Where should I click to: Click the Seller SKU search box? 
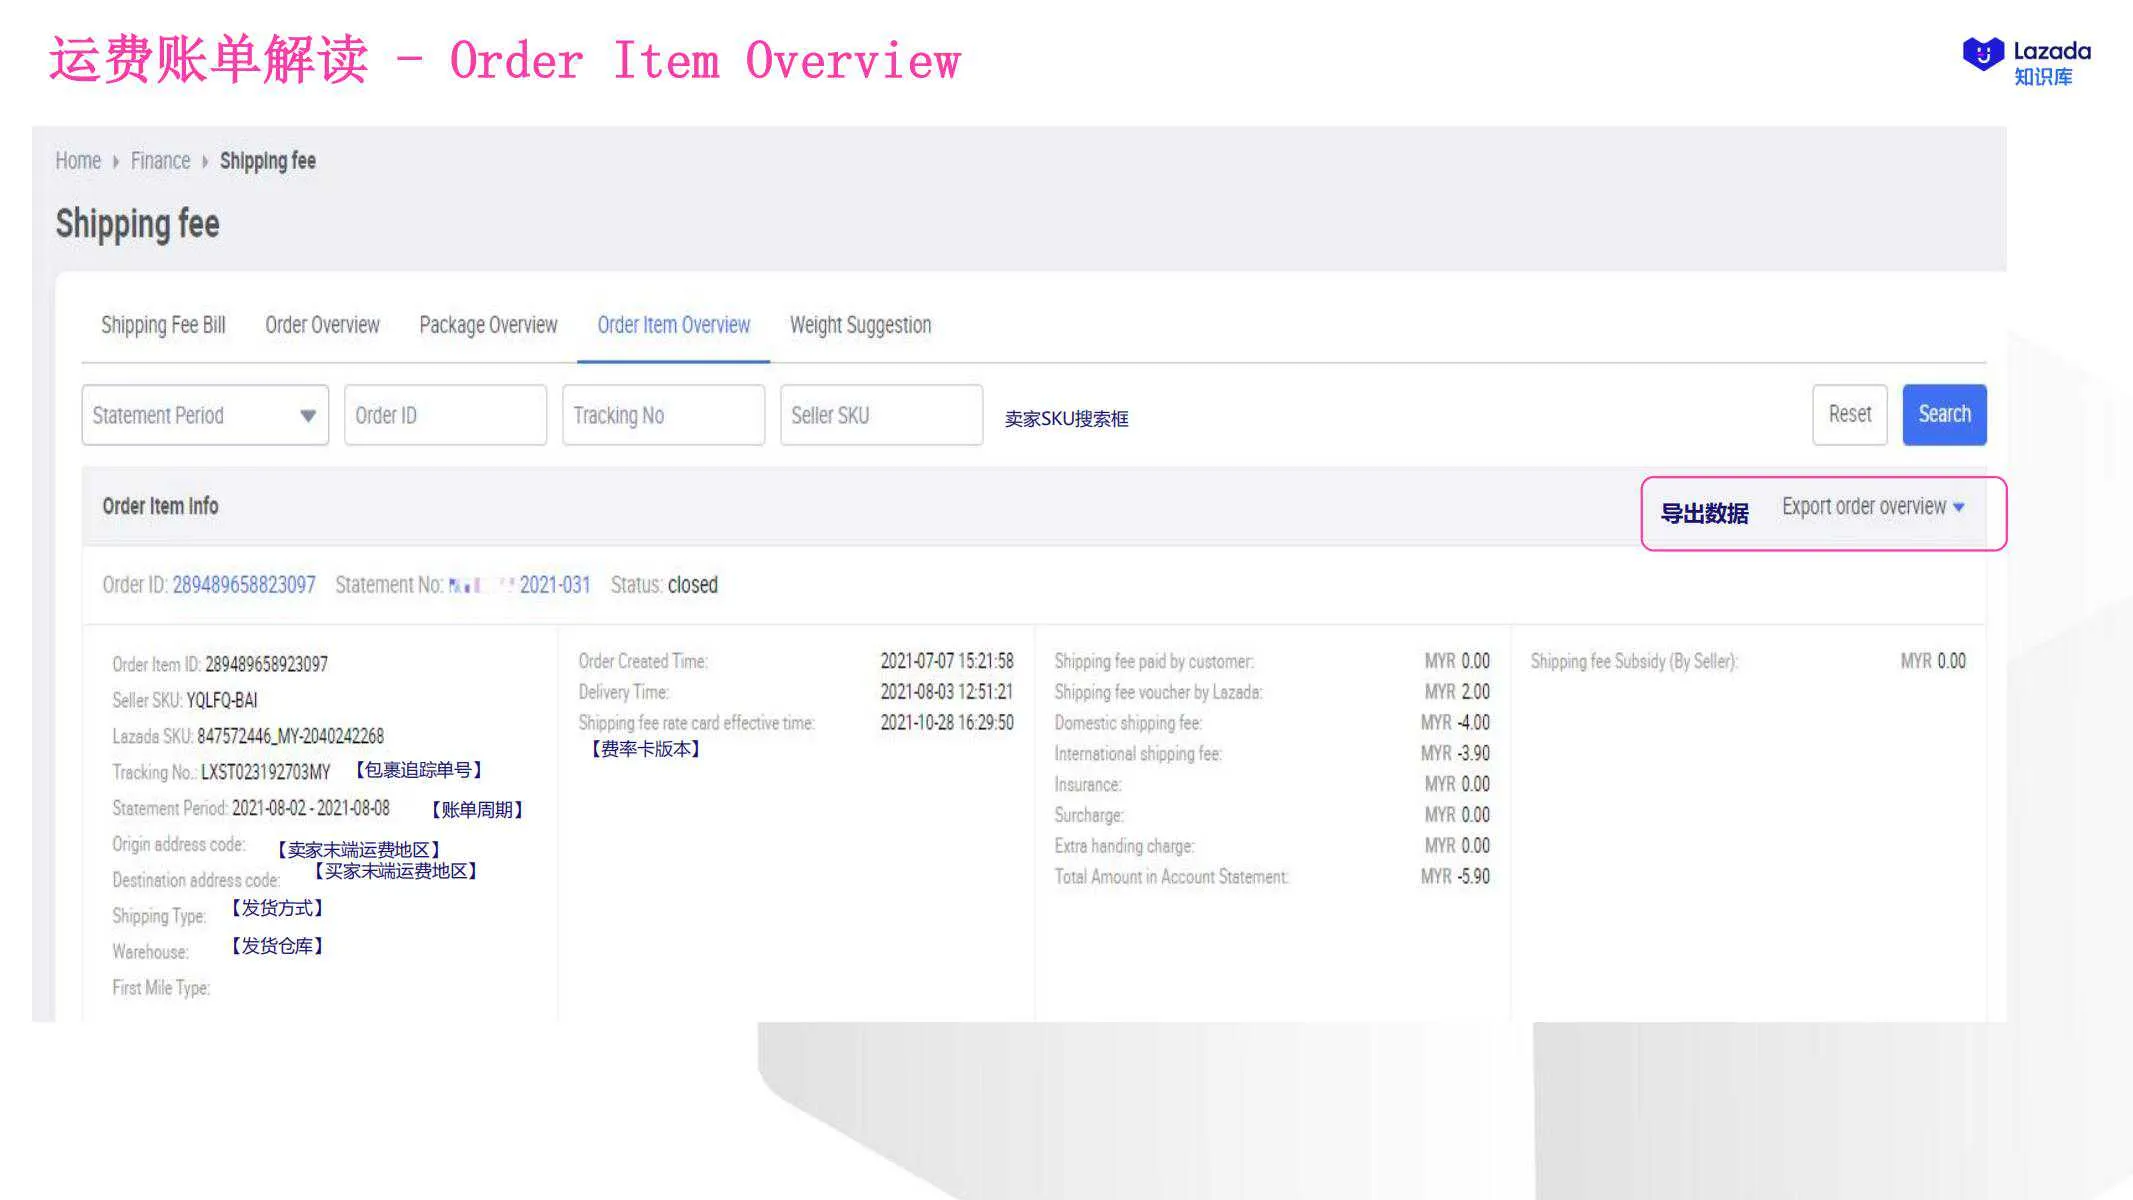pos(881,414)
